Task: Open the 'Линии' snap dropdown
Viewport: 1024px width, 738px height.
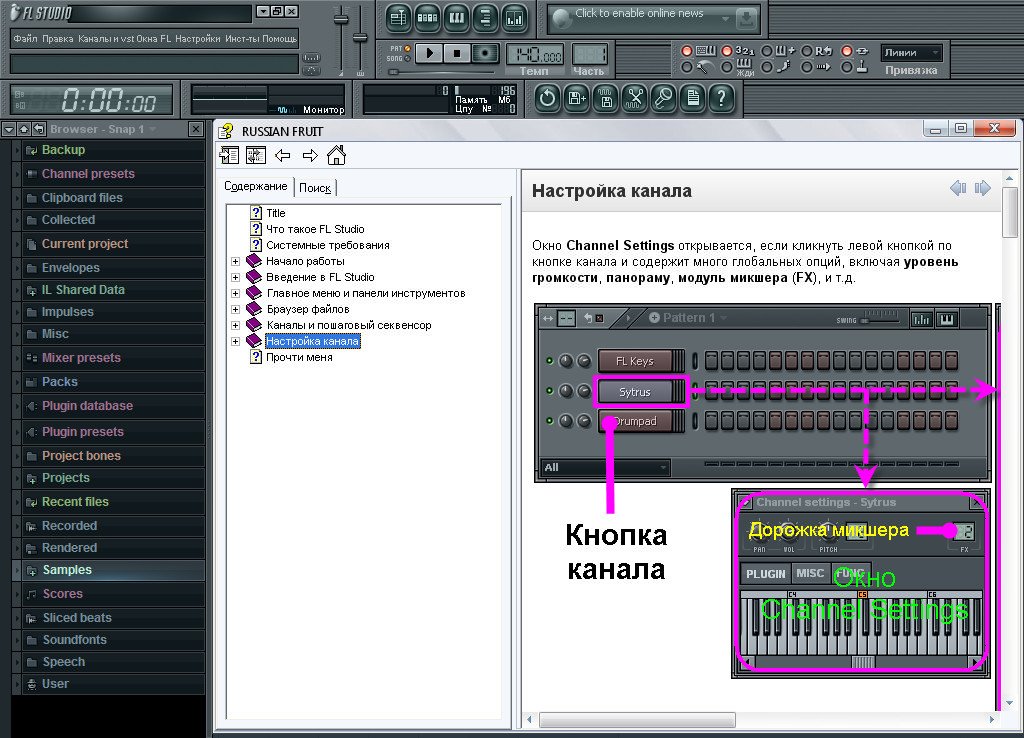Action: [x=911, y=52]
